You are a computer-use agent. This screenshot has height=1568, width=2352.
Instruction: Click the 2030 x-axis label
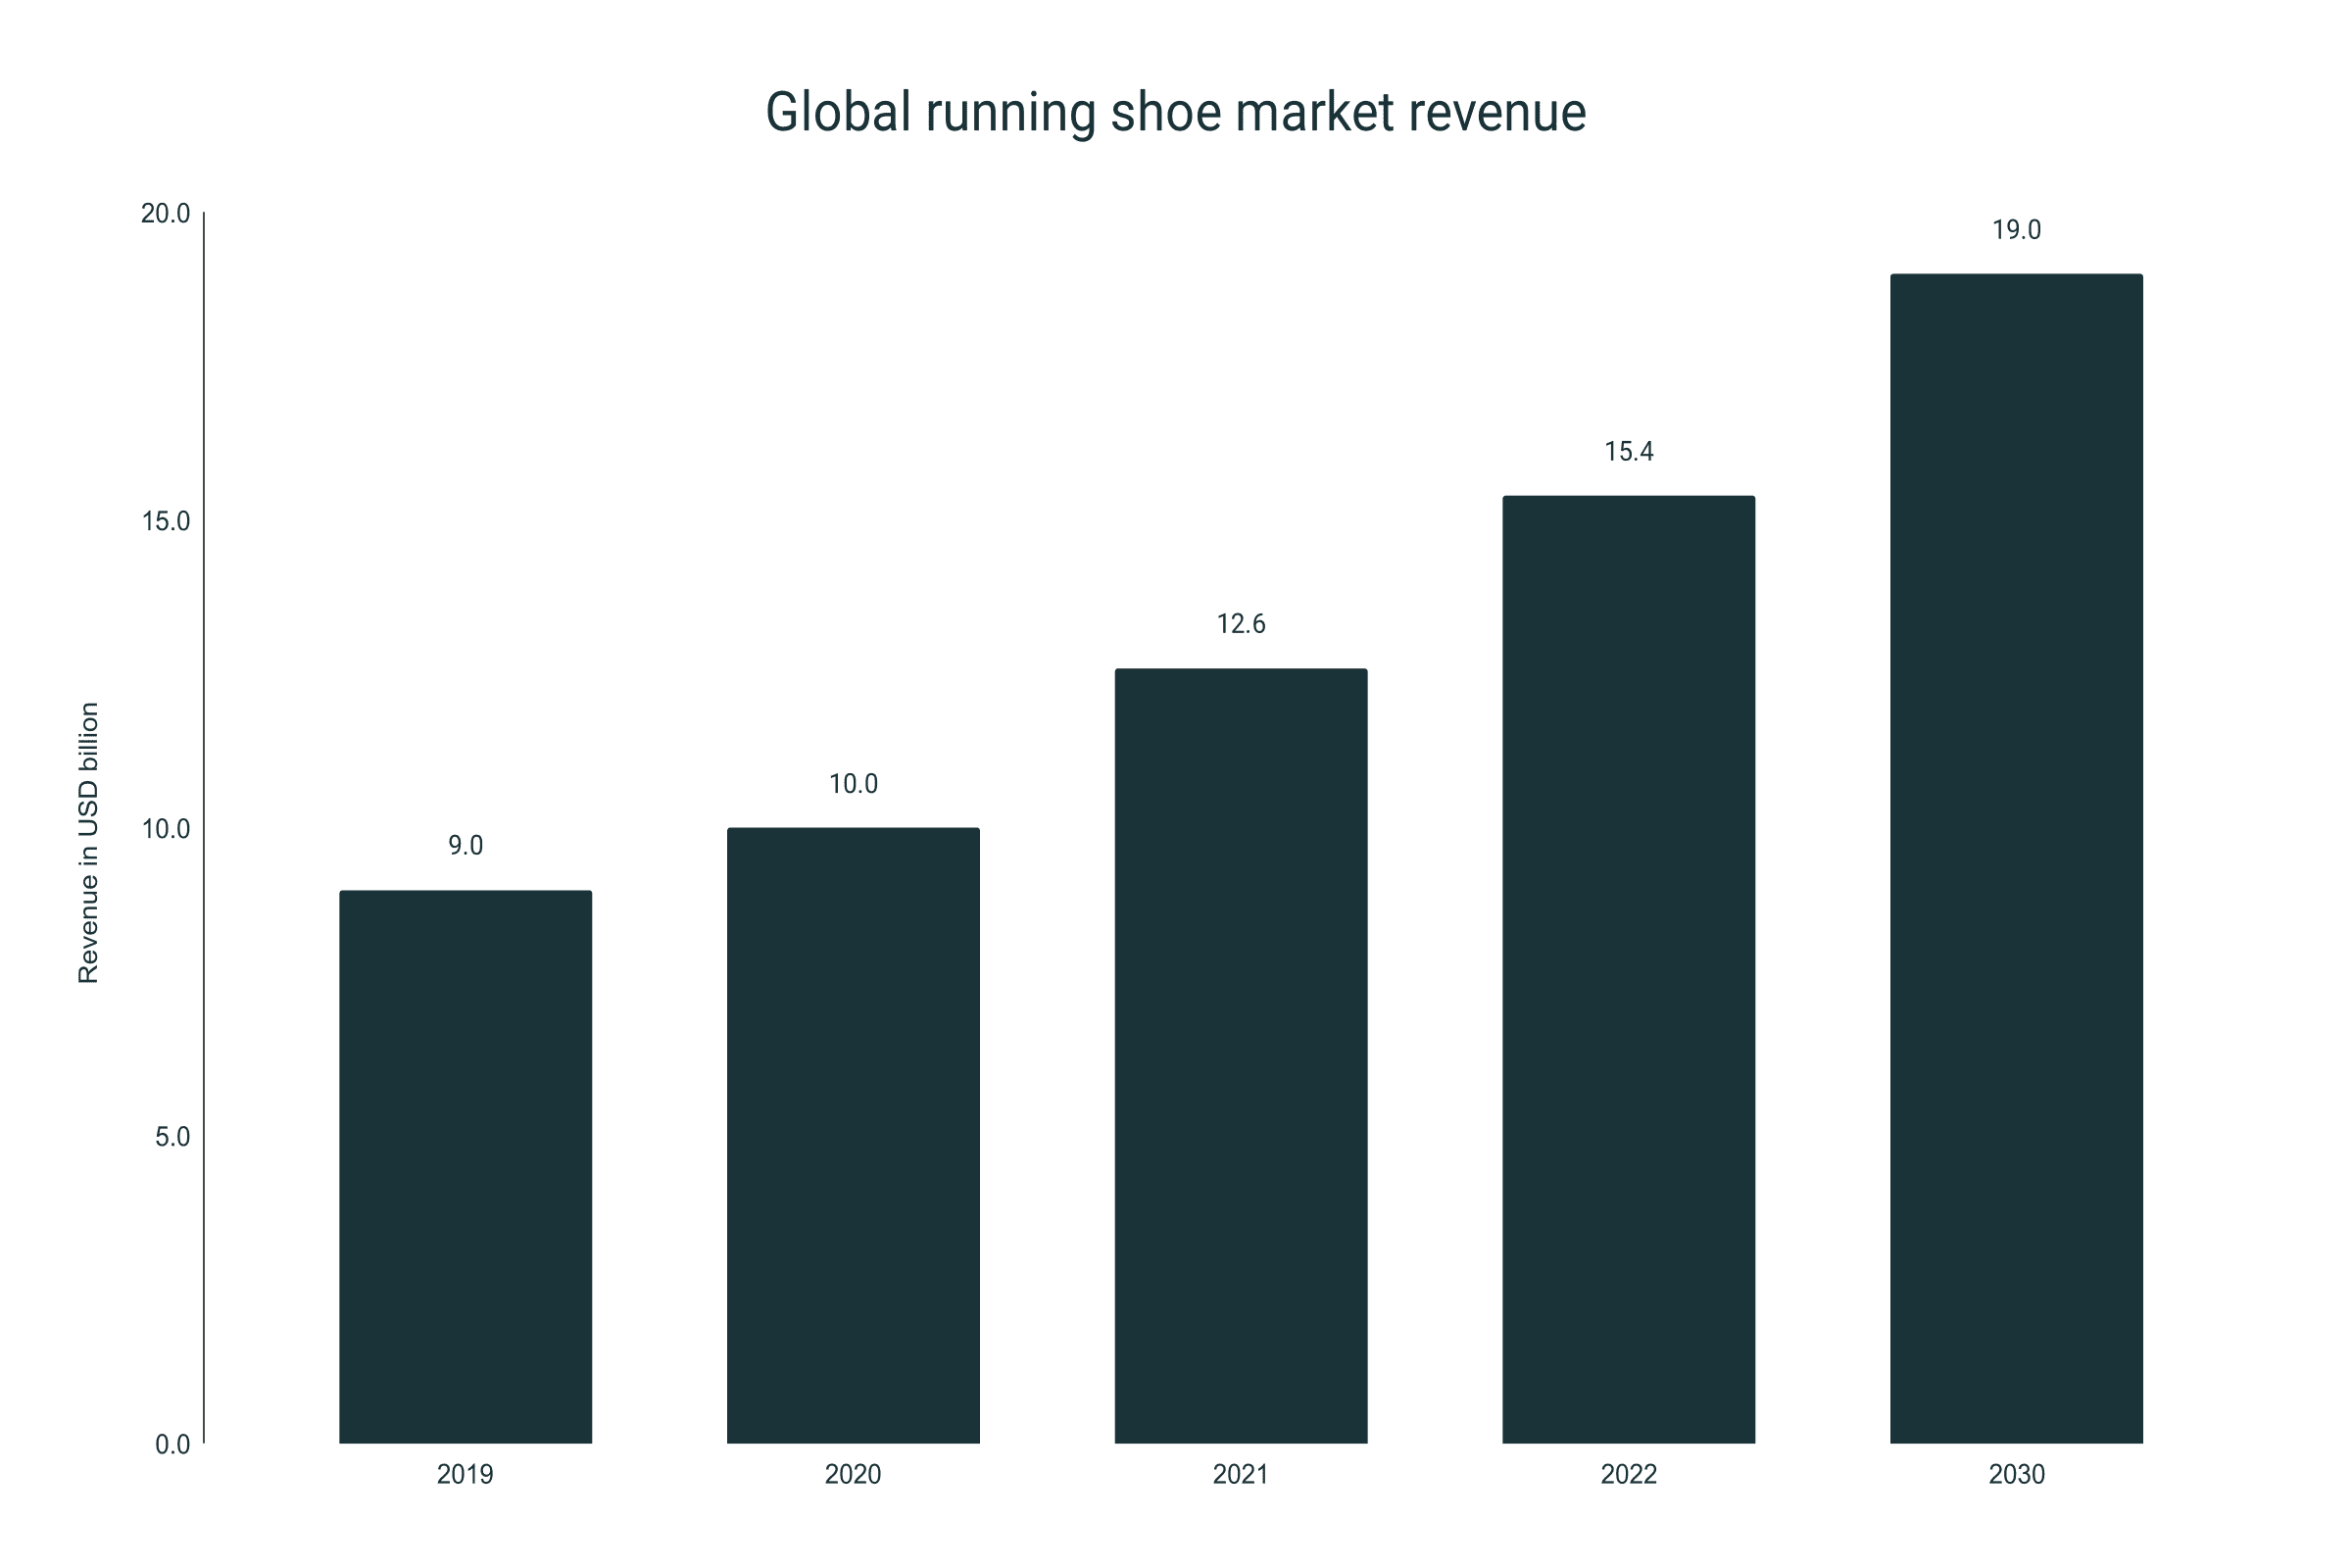coord(2017,1475)
